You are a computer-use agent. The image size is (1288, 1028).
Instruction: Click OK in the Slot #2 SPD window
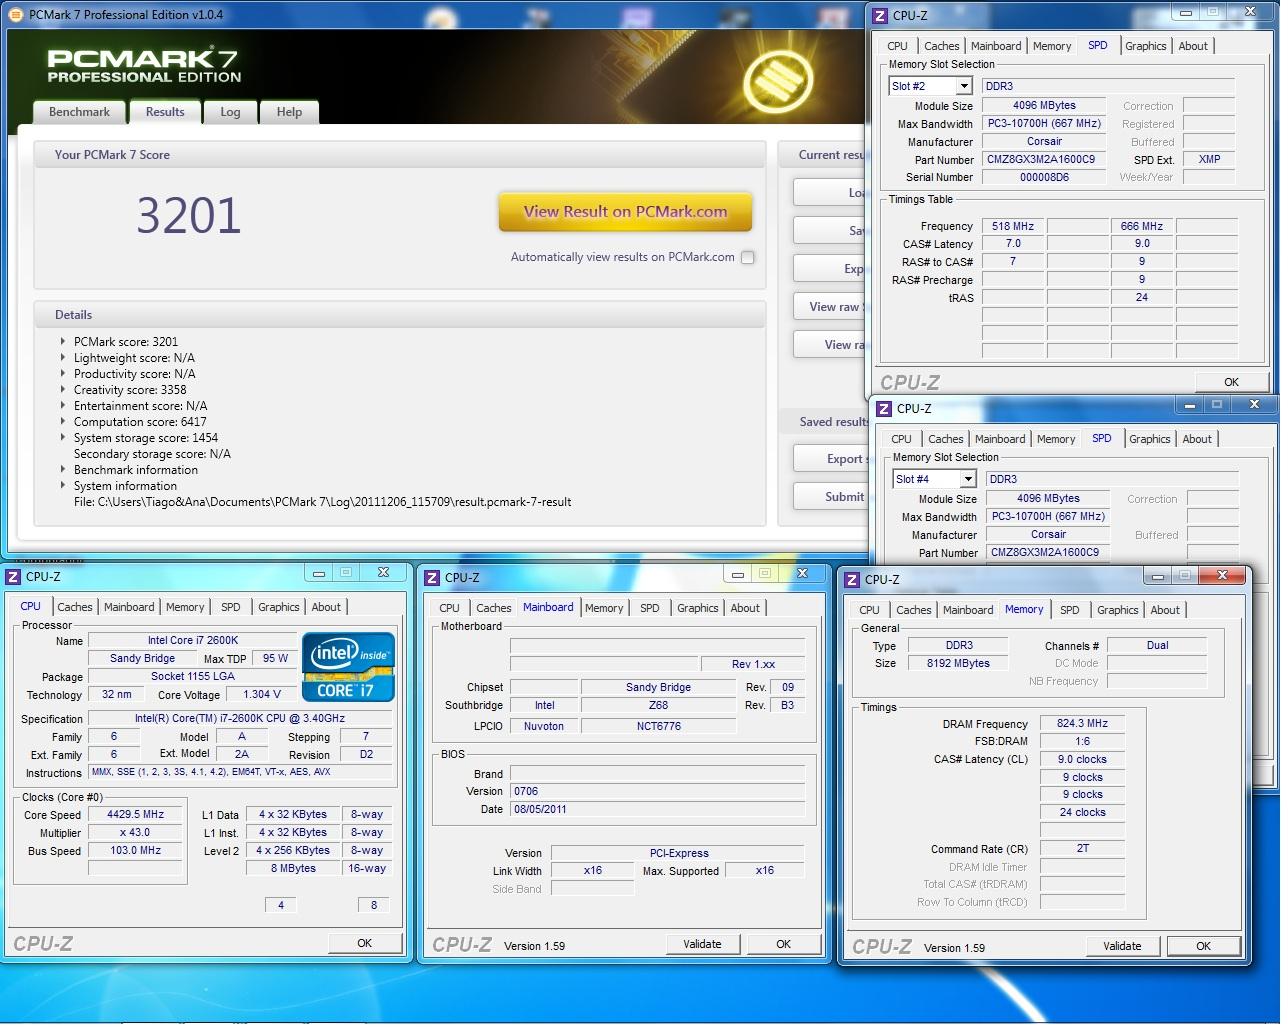pos(1231,382)
